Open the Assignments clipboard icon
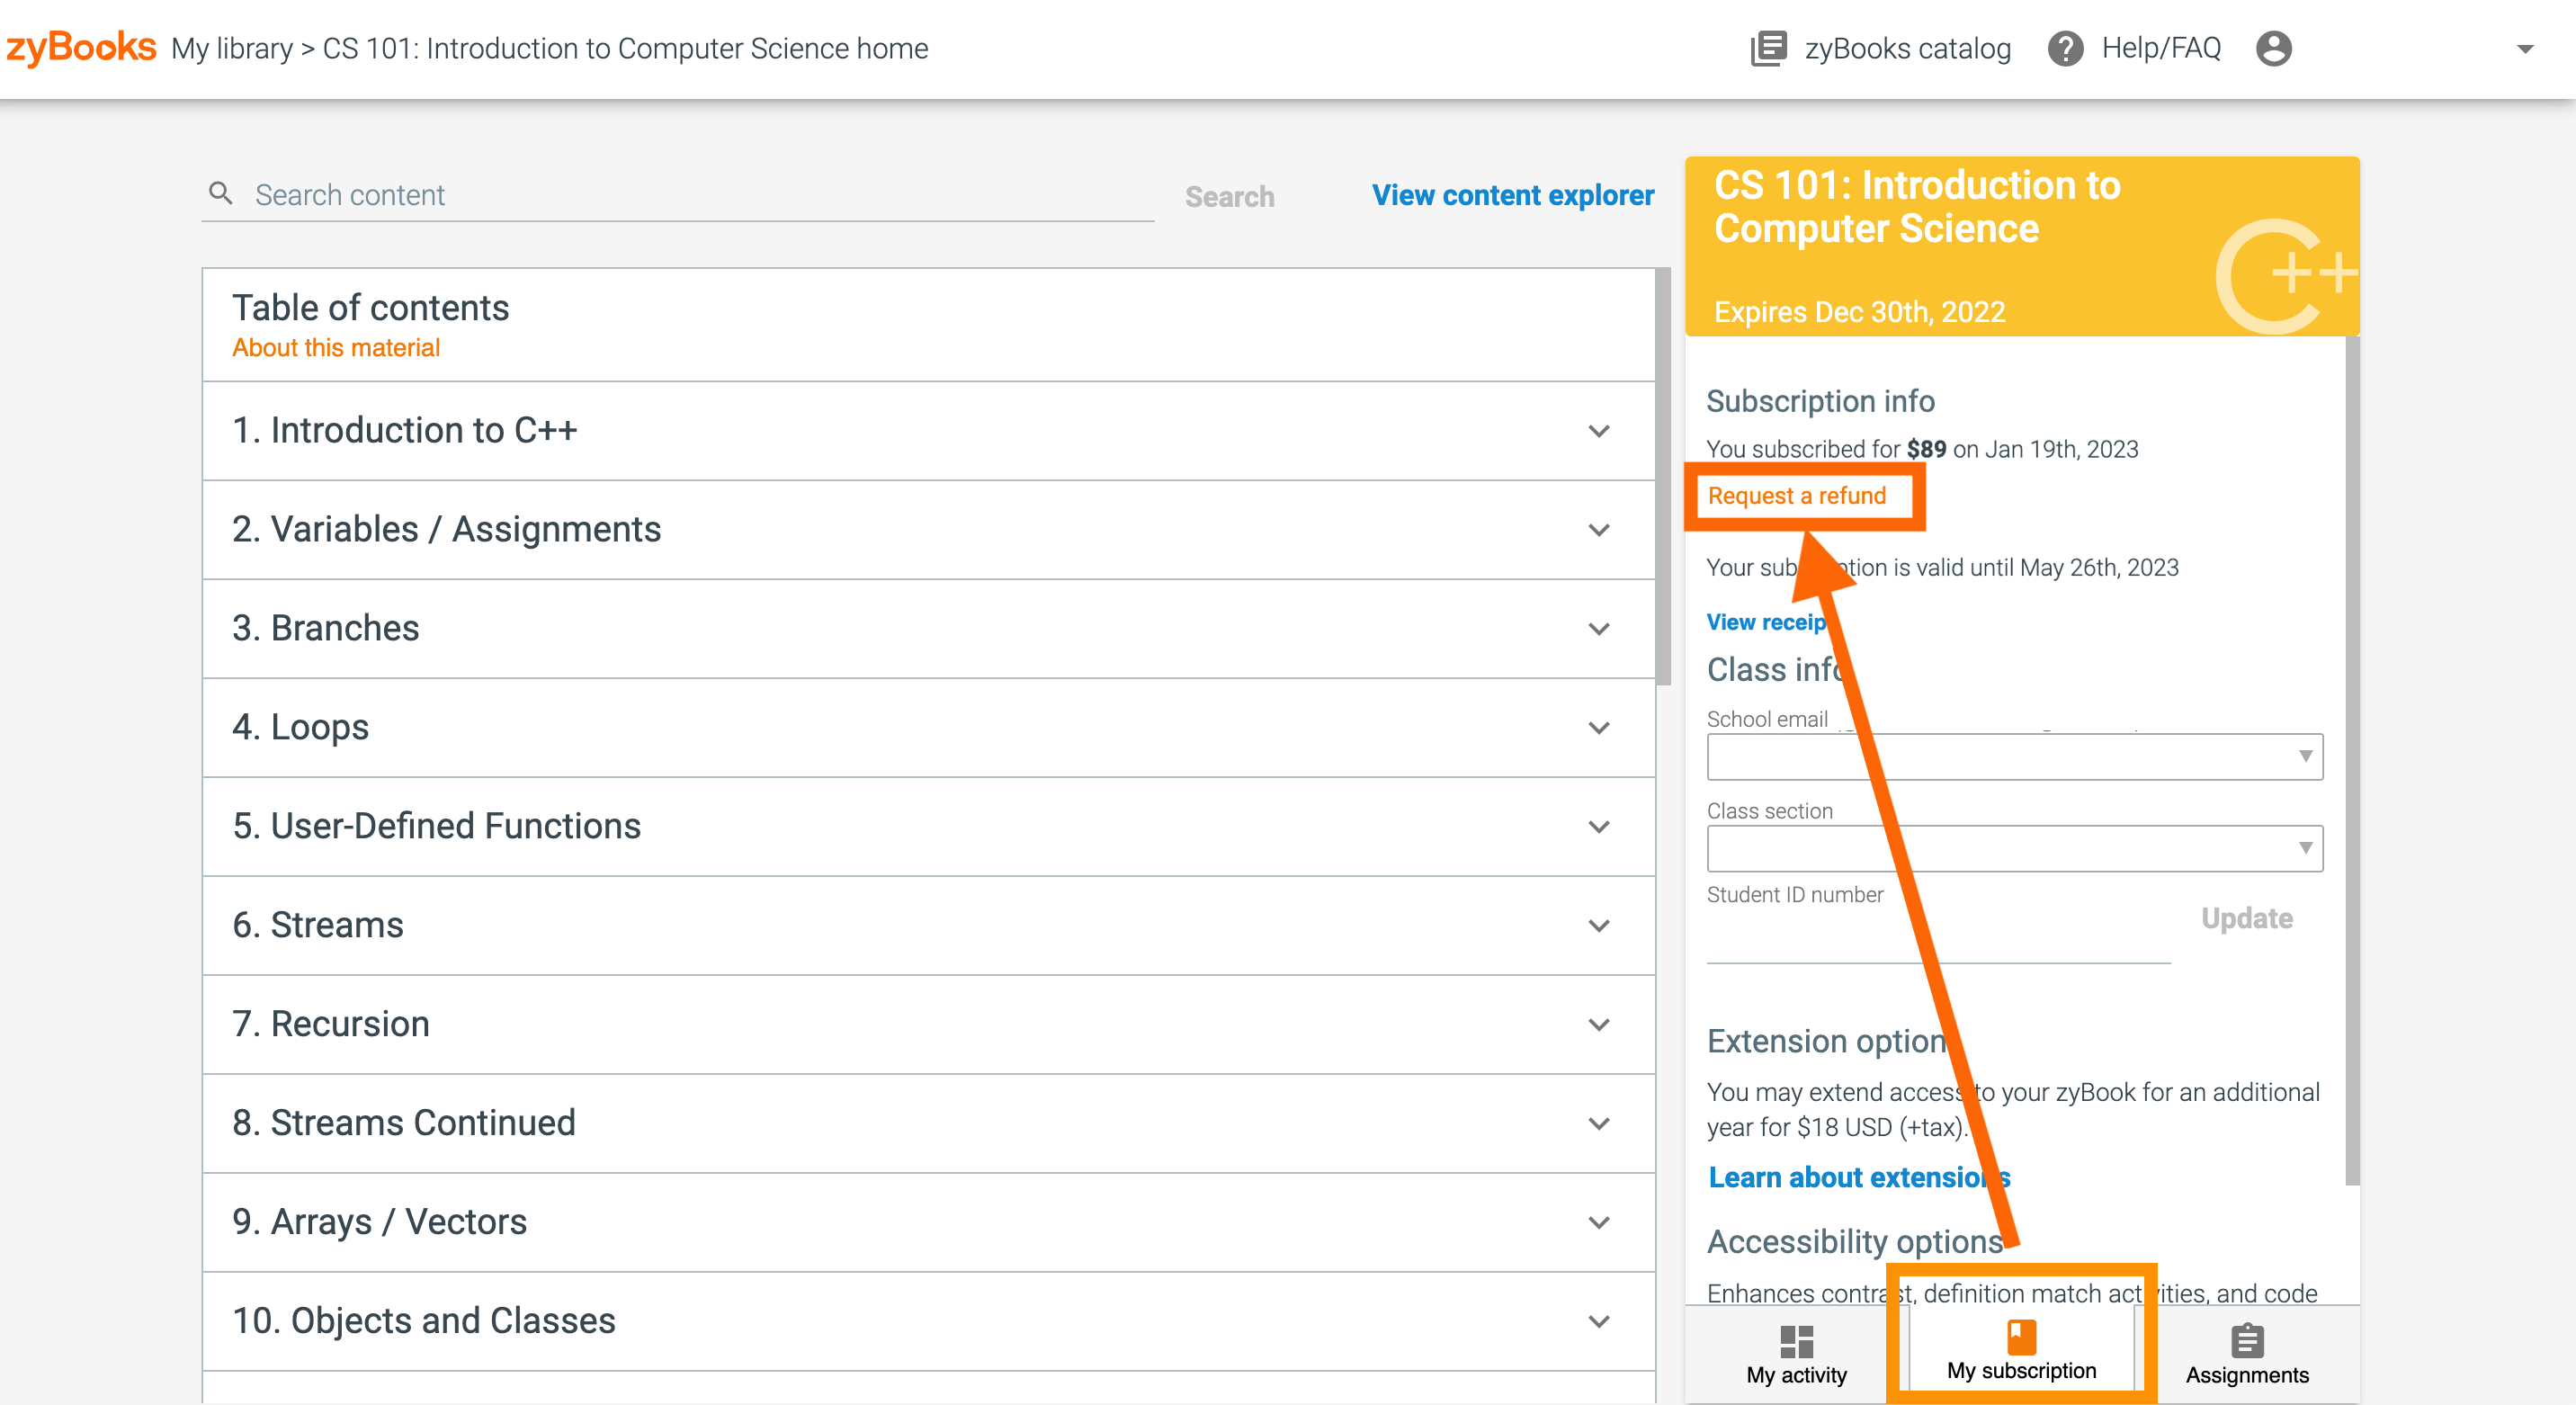Image resolution: width=2576 pixels, height=1405 pixels. pos(2246,1342)
